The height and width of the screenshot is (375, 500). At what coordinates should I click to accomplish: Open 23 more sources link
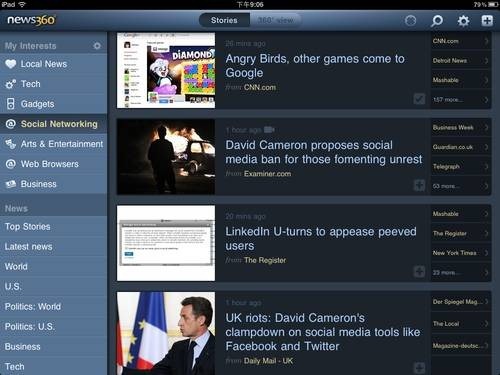[461, 273]
